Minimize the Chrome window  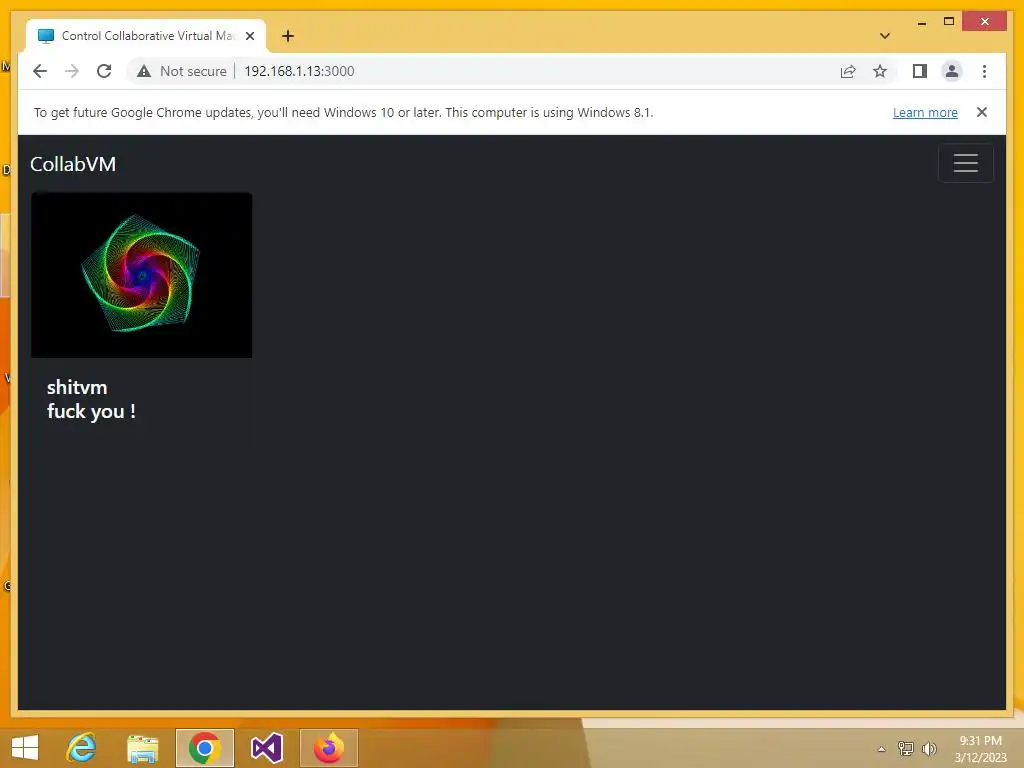pyautogui.click(x=921, y=23)
